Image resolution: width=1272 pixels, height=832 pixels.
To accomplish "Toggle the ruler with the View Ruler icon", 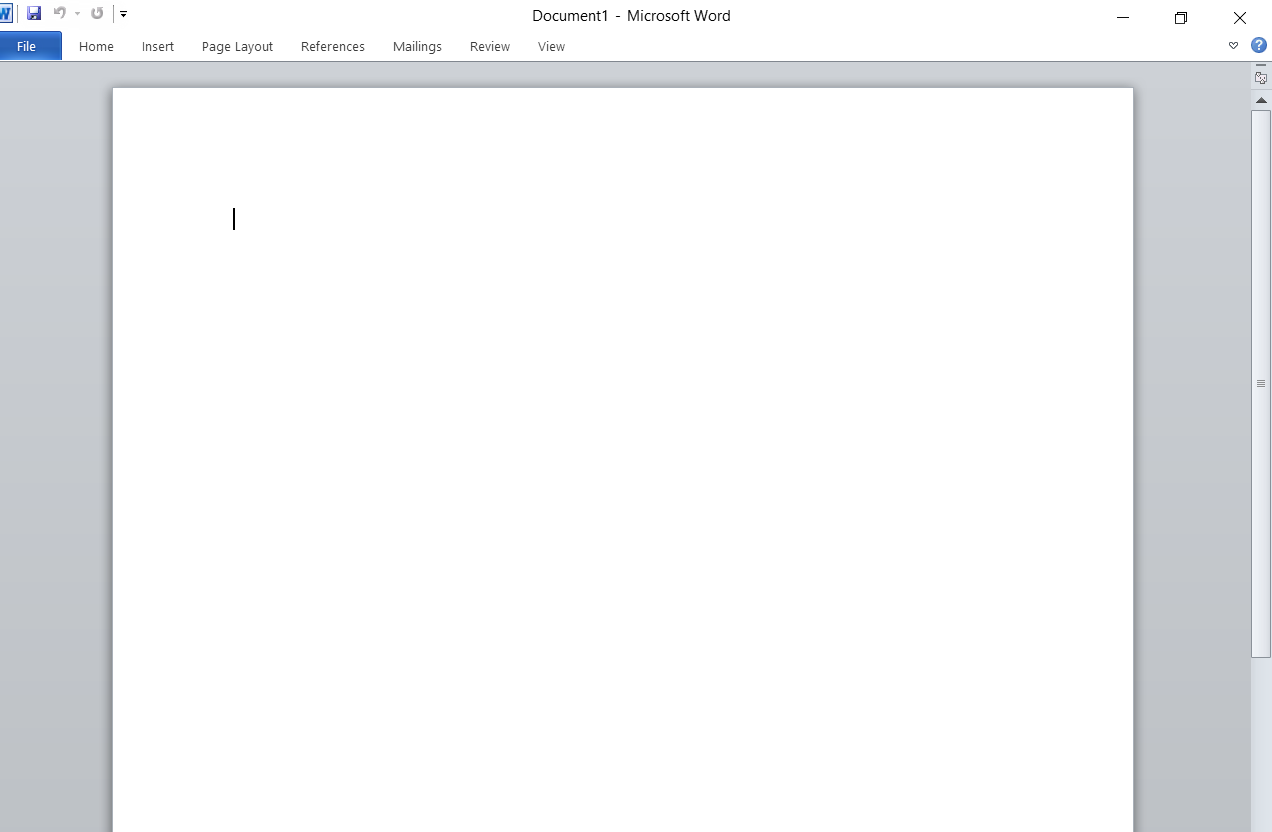I will 1261,78.
